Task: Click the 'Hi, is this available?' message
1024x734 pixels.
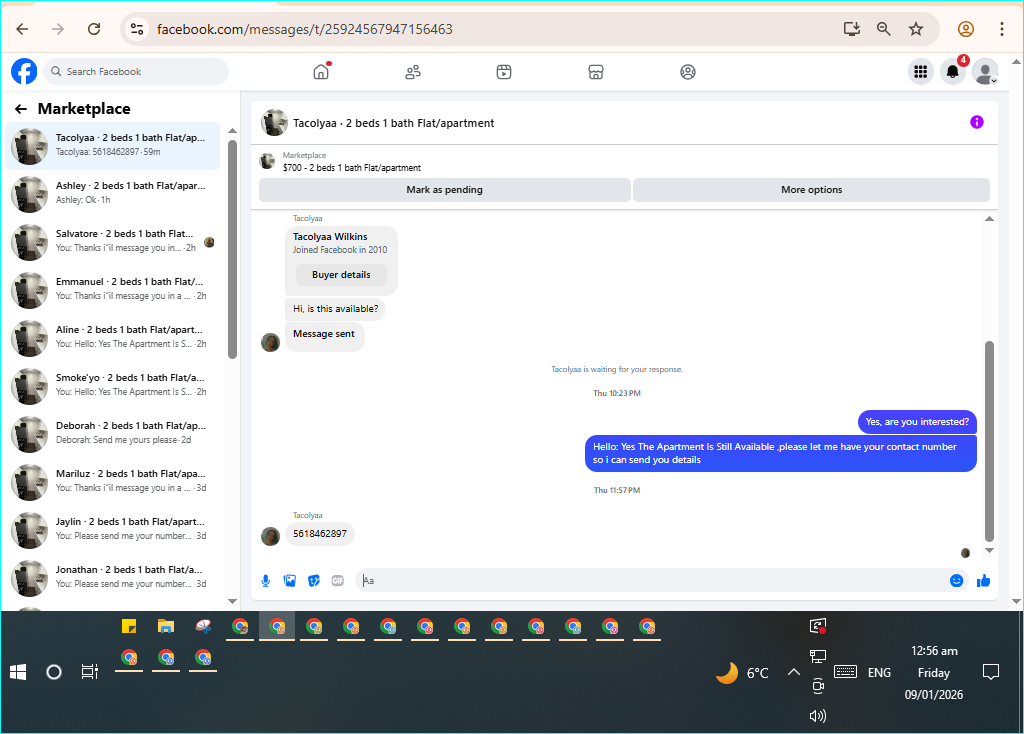Action: 336,309
